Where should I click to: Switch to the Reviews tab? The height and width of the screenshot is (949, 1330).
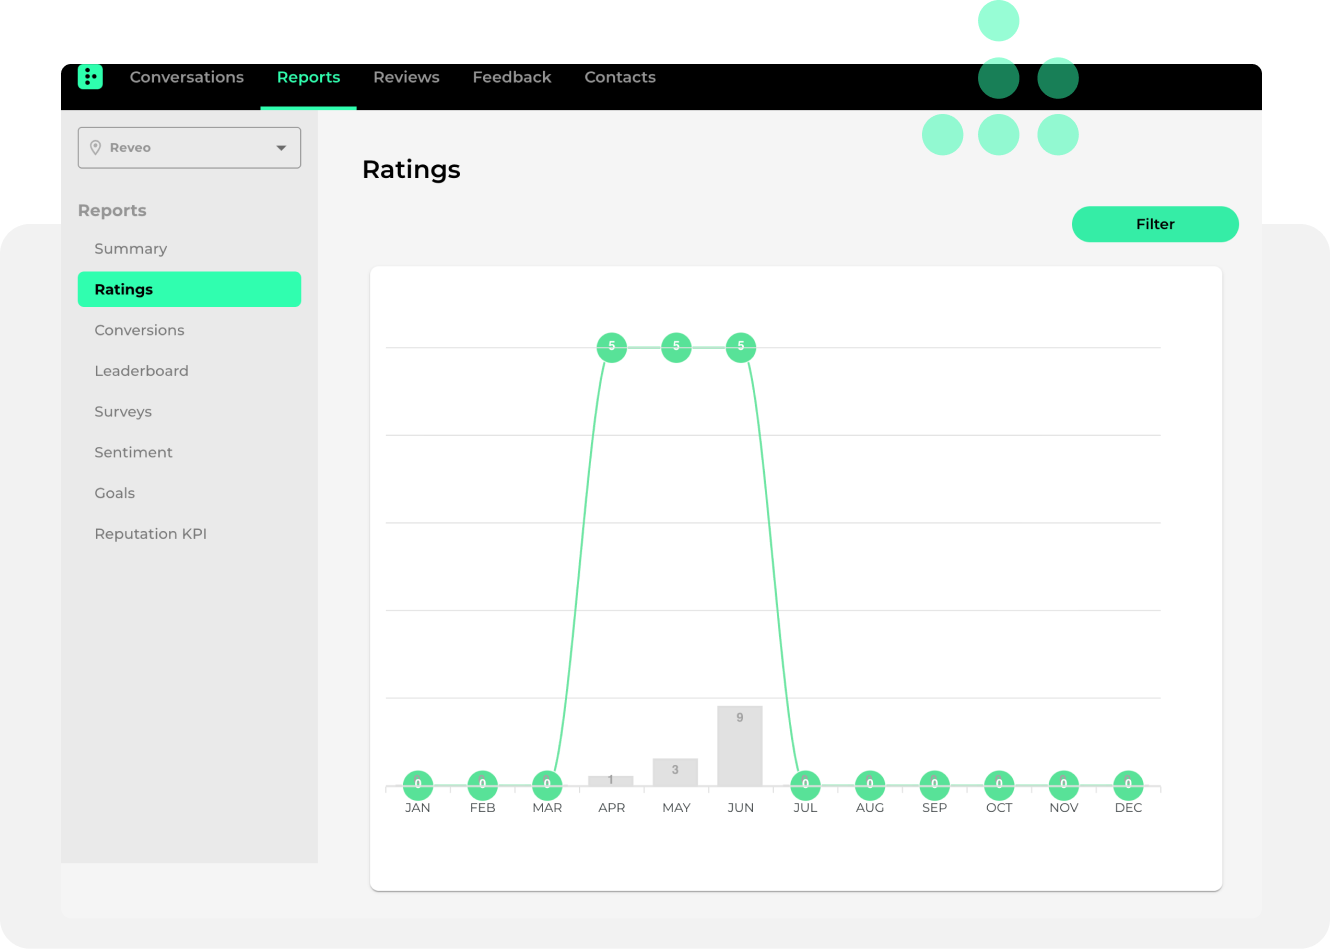(x=406, y=77)
